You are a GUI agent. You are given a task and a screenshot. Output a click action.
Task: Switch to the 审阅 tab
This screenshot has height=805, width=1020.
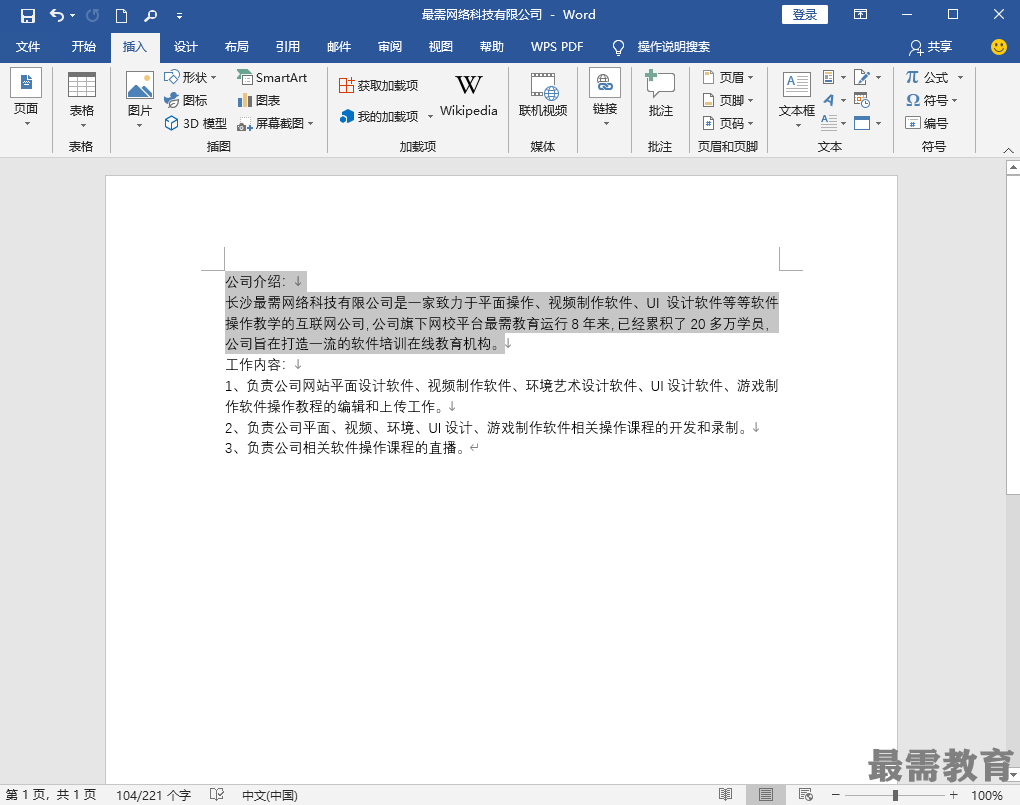pyautogui.click(x=390, y=47)
